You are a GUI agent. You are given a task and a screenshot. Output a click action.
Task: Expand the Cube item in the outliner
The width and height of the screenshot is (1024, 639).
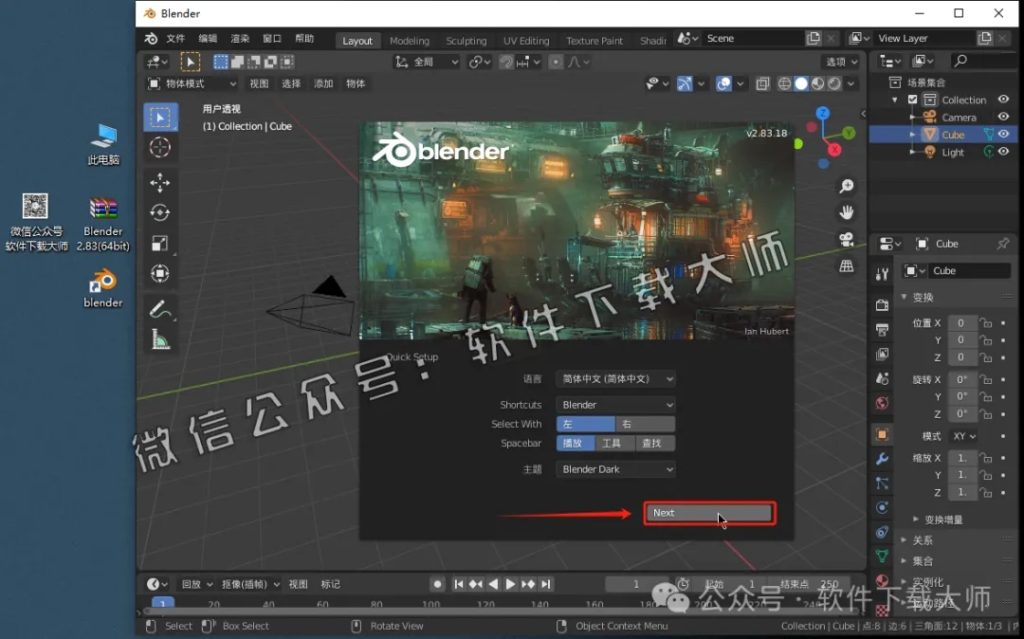tap(912, 134)
